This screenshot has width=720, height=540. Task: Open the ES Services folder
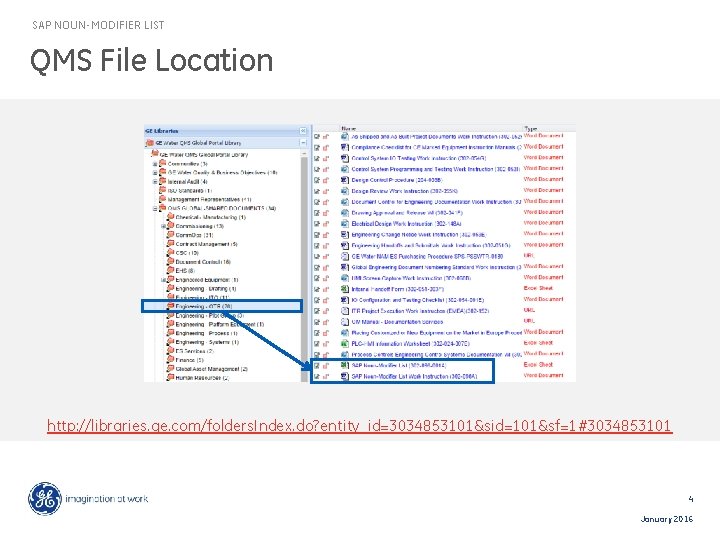[195, 351]
